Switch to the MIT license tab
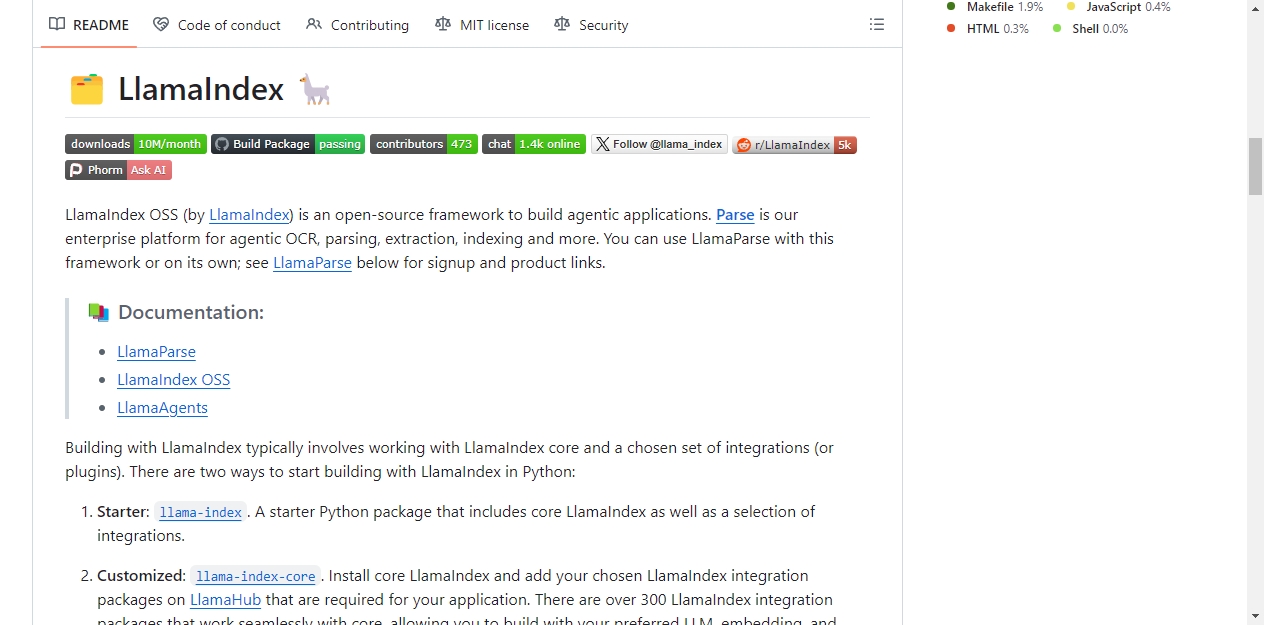Viewport: 1264px width, 625px height. 482,25
